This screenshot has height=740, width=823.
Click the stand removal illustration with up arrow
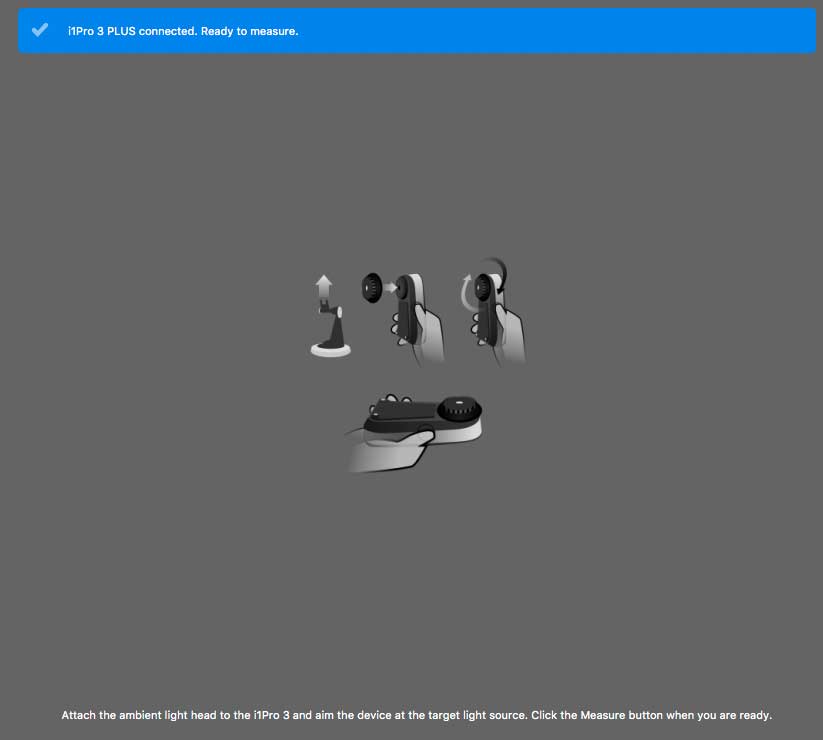(330, 316)
